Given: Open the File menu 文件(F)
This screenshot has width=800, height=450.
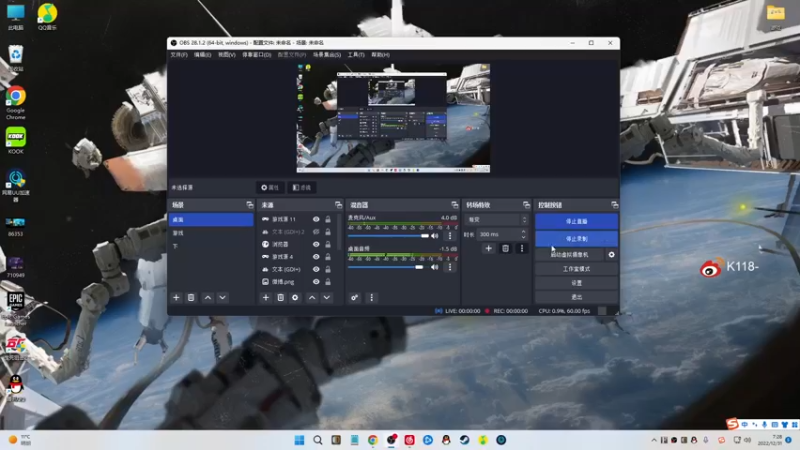Looking at the screenshot, I should 179,55.
